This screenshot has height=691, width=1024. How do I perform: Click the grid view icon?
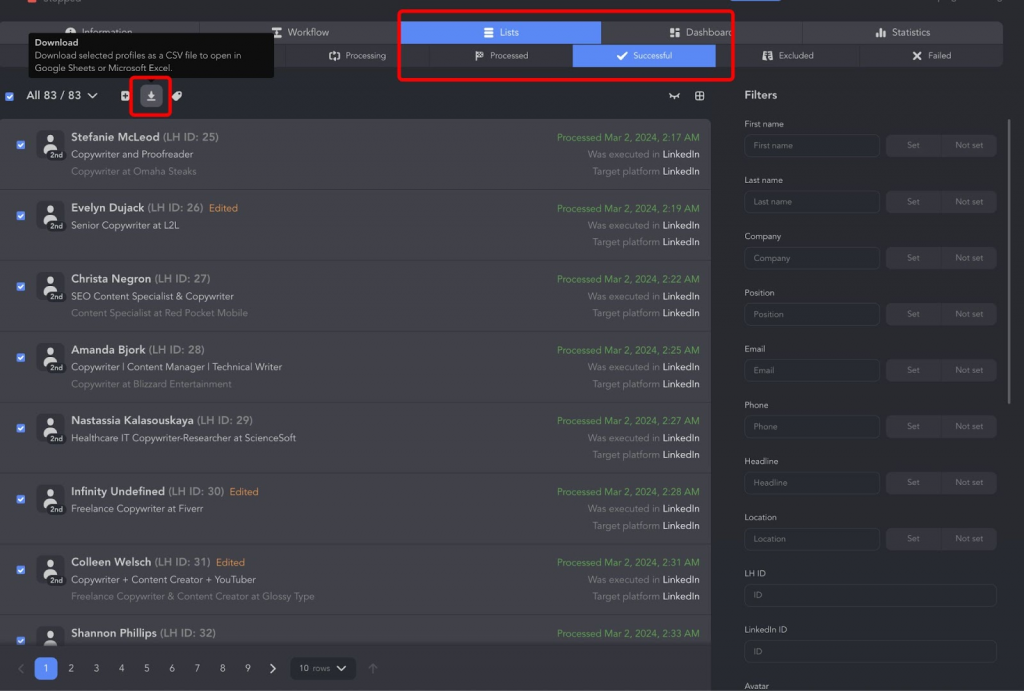coord(700,96)
